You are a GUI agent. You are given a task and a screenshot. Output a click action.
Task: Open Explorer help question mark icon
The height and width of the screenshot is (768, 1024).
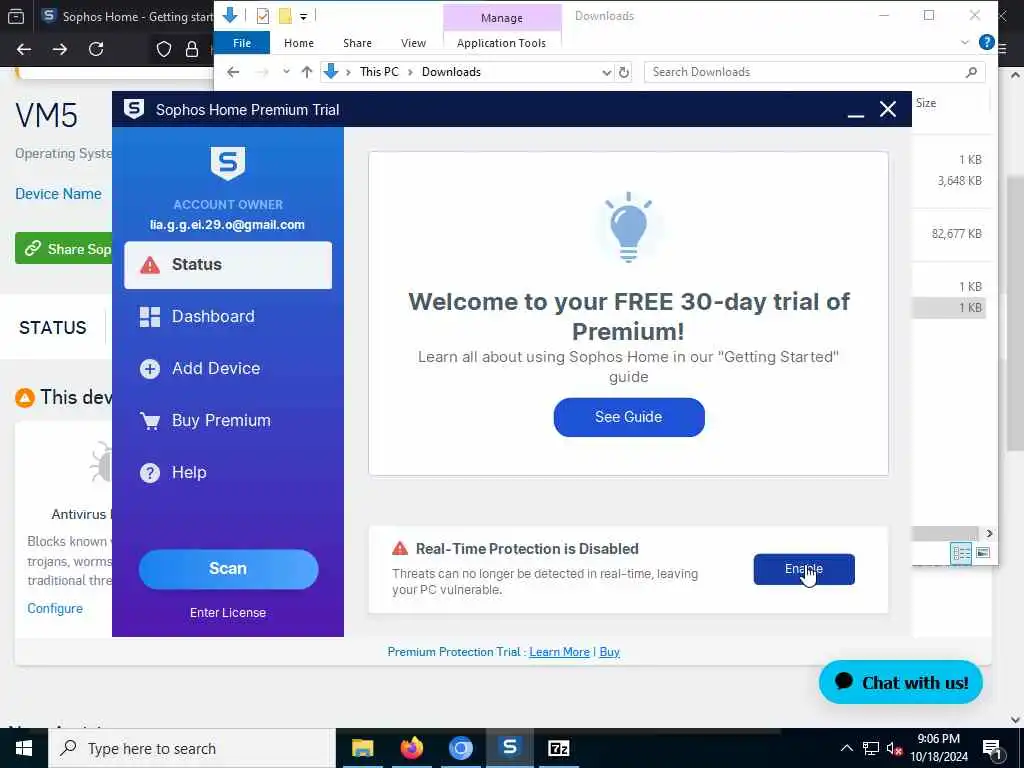(986, 42)
